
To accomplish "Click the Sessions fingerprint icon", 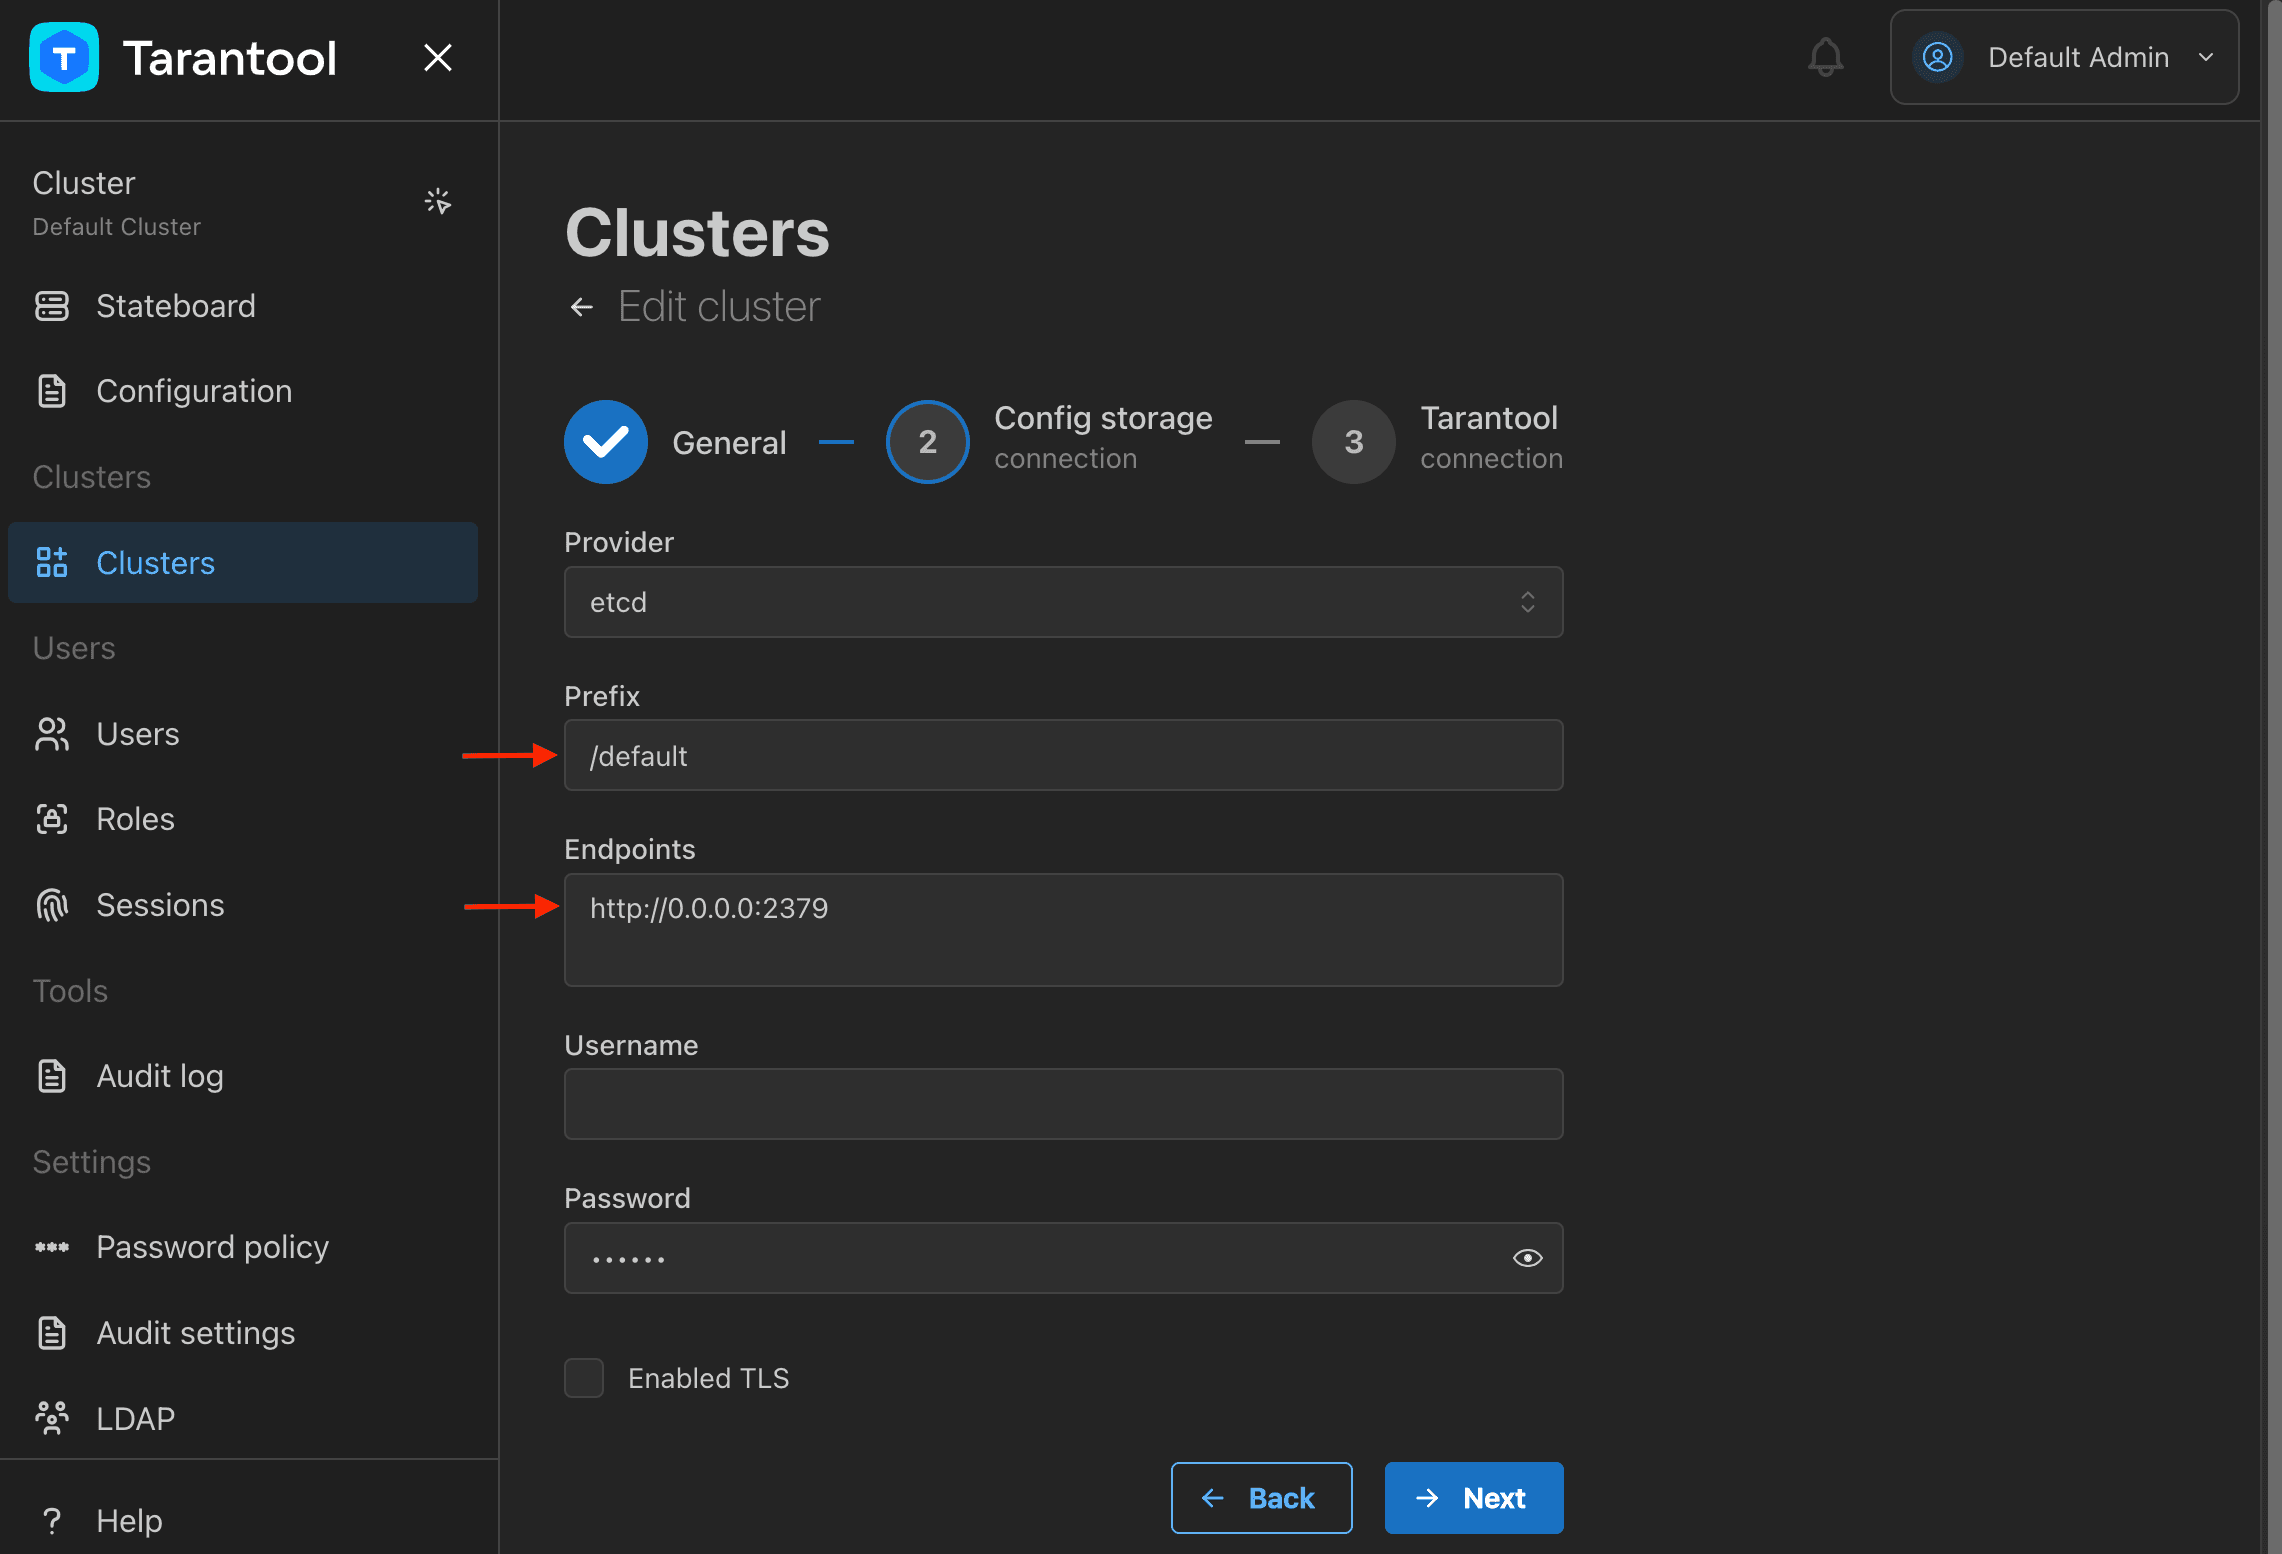I will pos(52,905).
